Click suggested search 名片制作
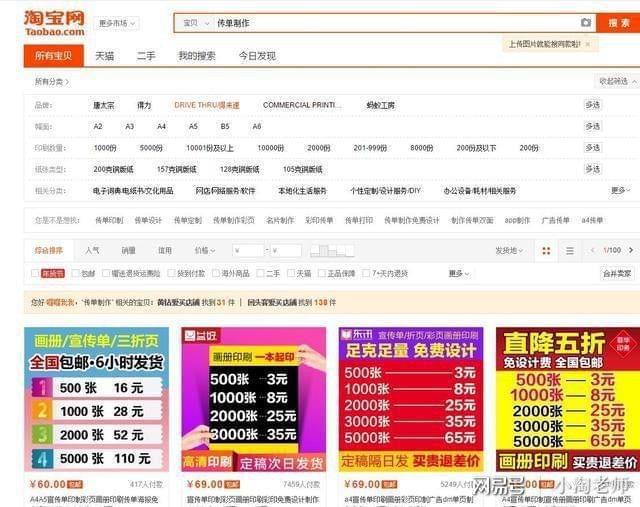This screenshot has height=507, width=640. 280,220
